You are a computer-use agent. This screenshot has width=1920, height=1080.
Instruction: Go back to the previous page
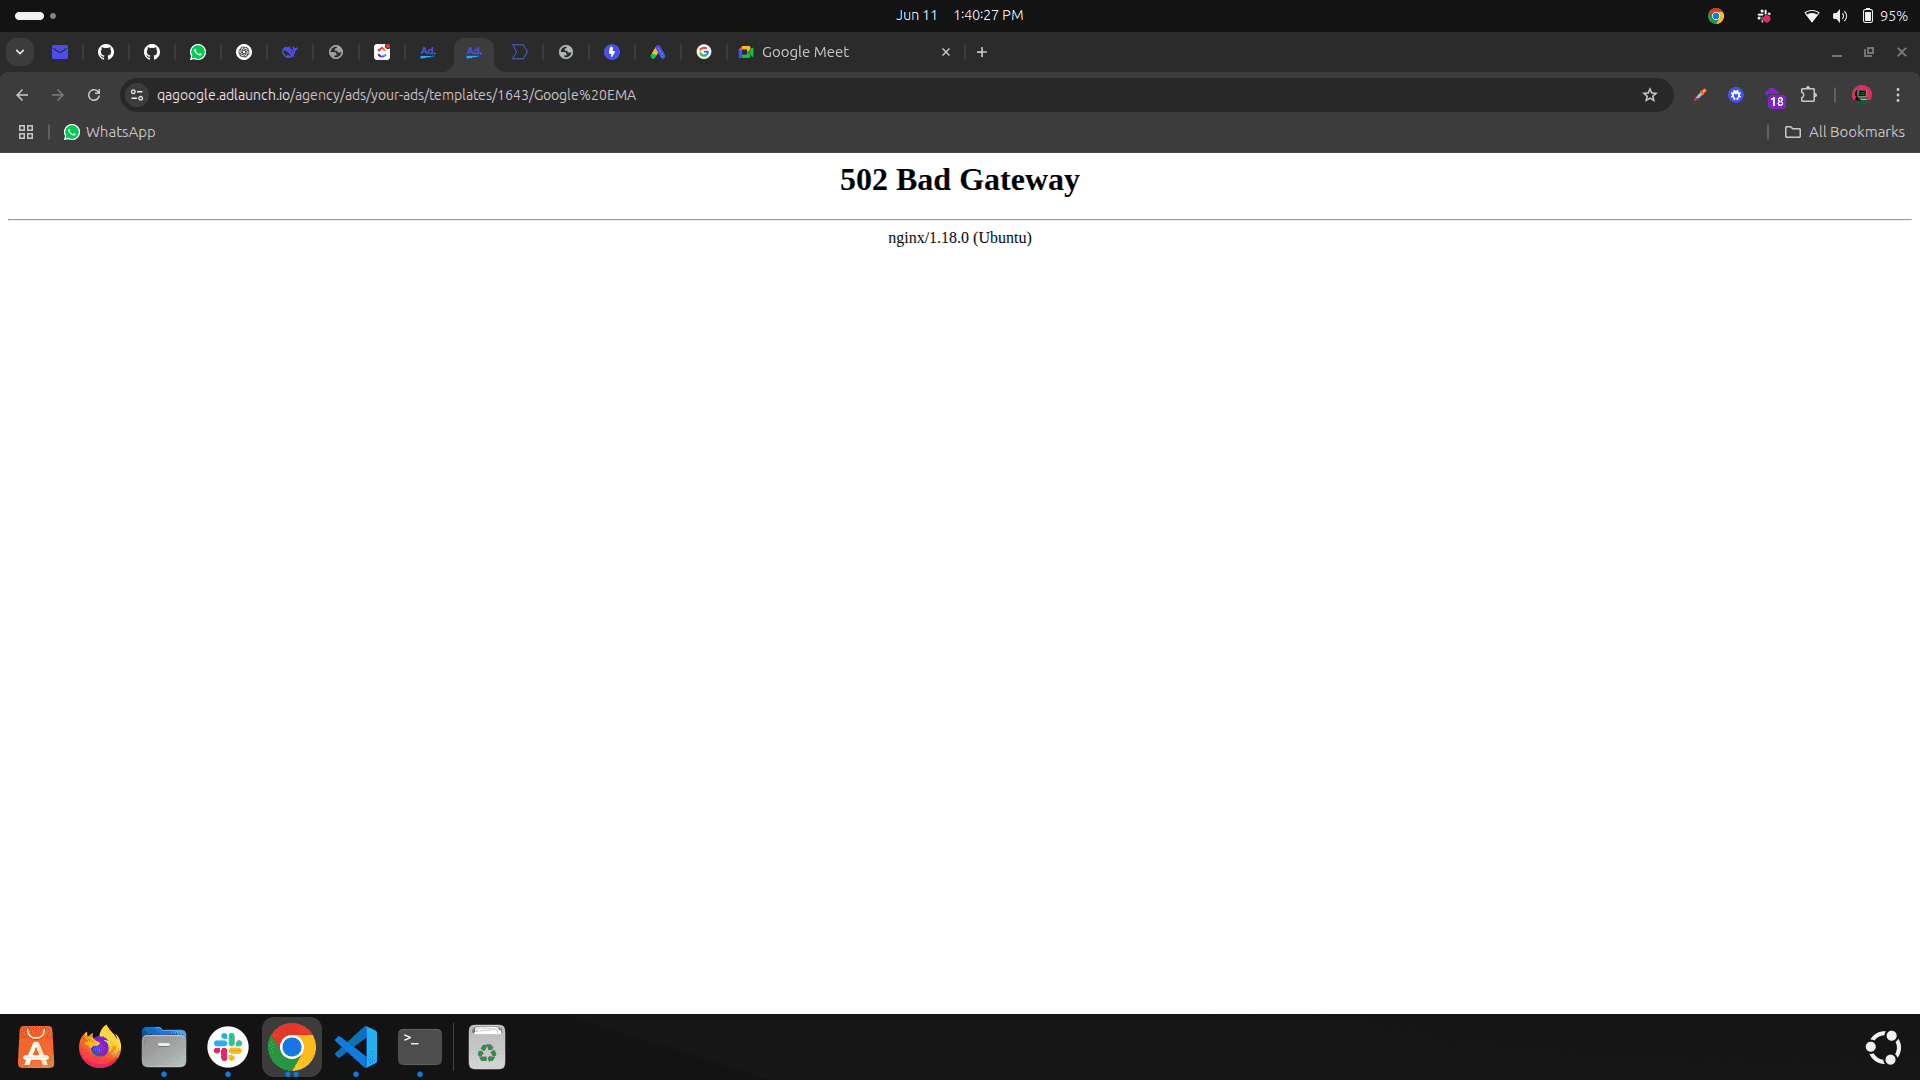click(x=22, y=95)
